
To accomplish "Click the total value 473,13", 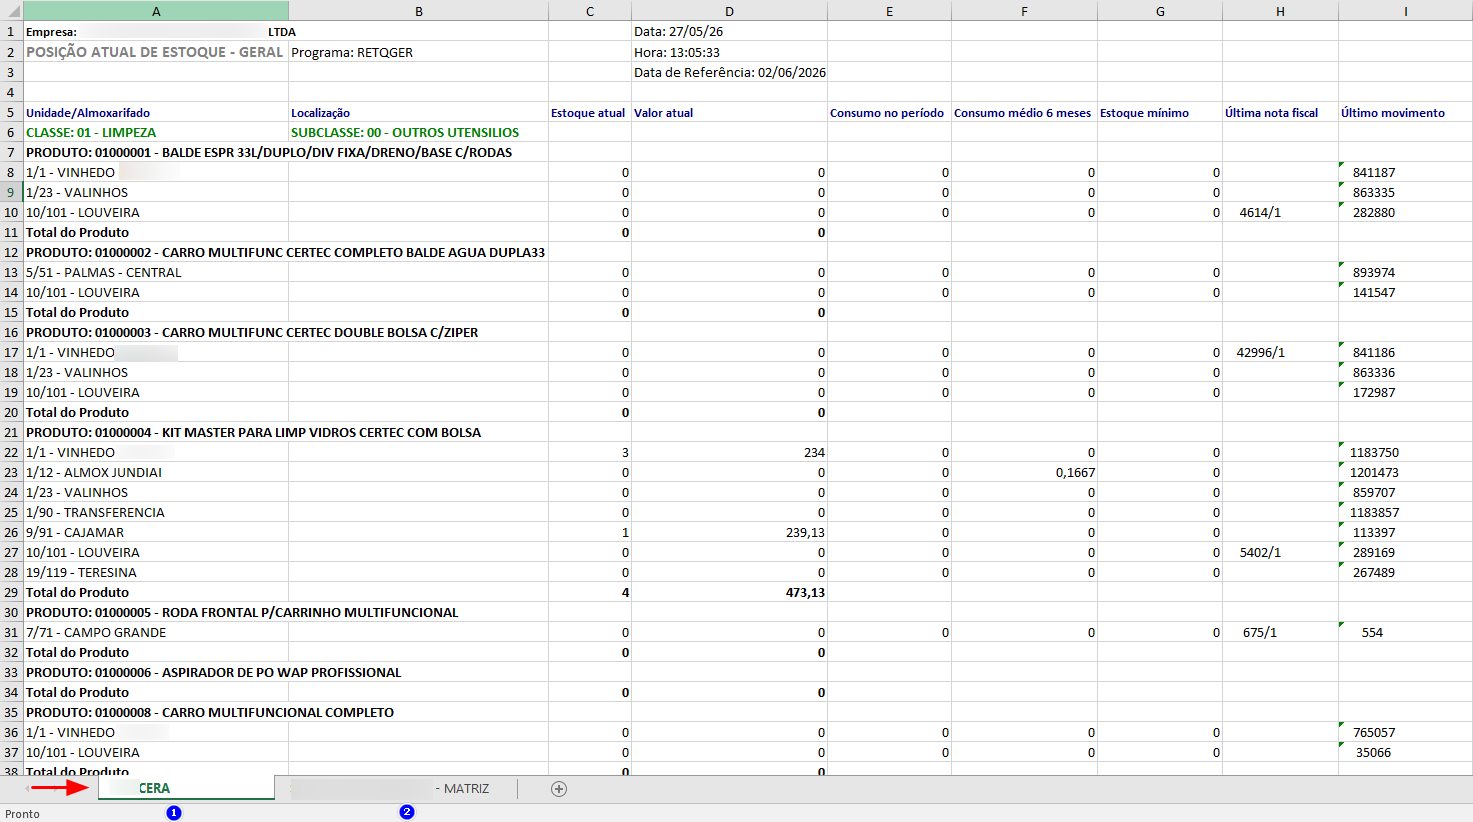I will (x=729, y=592).
